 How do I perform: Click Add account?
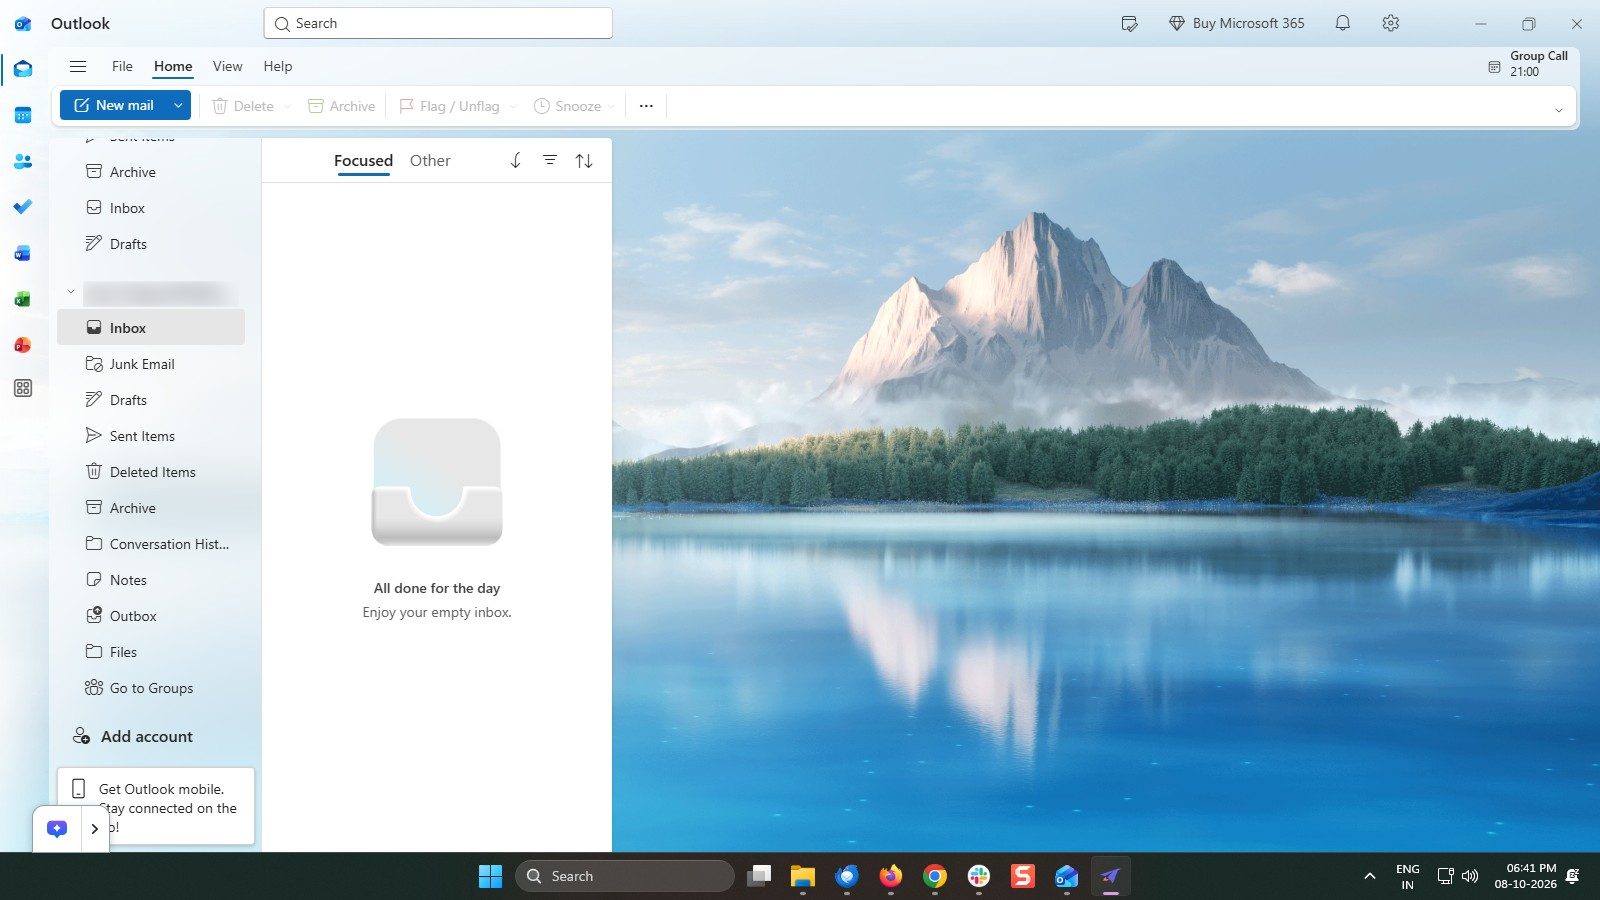pyautogui.click(x=133, y=736)
